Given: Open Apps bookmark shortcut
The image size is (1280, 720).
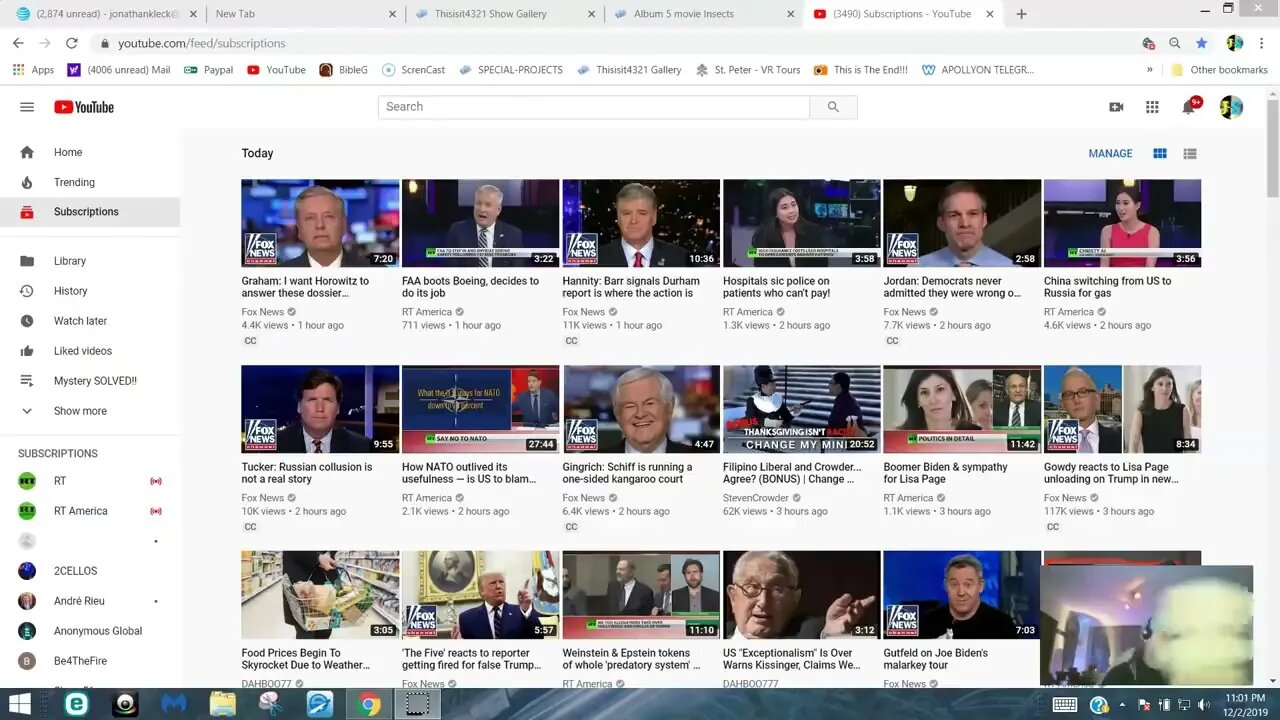Looking at the screenshot, I should pyautogui.click(x=33, y=70).
